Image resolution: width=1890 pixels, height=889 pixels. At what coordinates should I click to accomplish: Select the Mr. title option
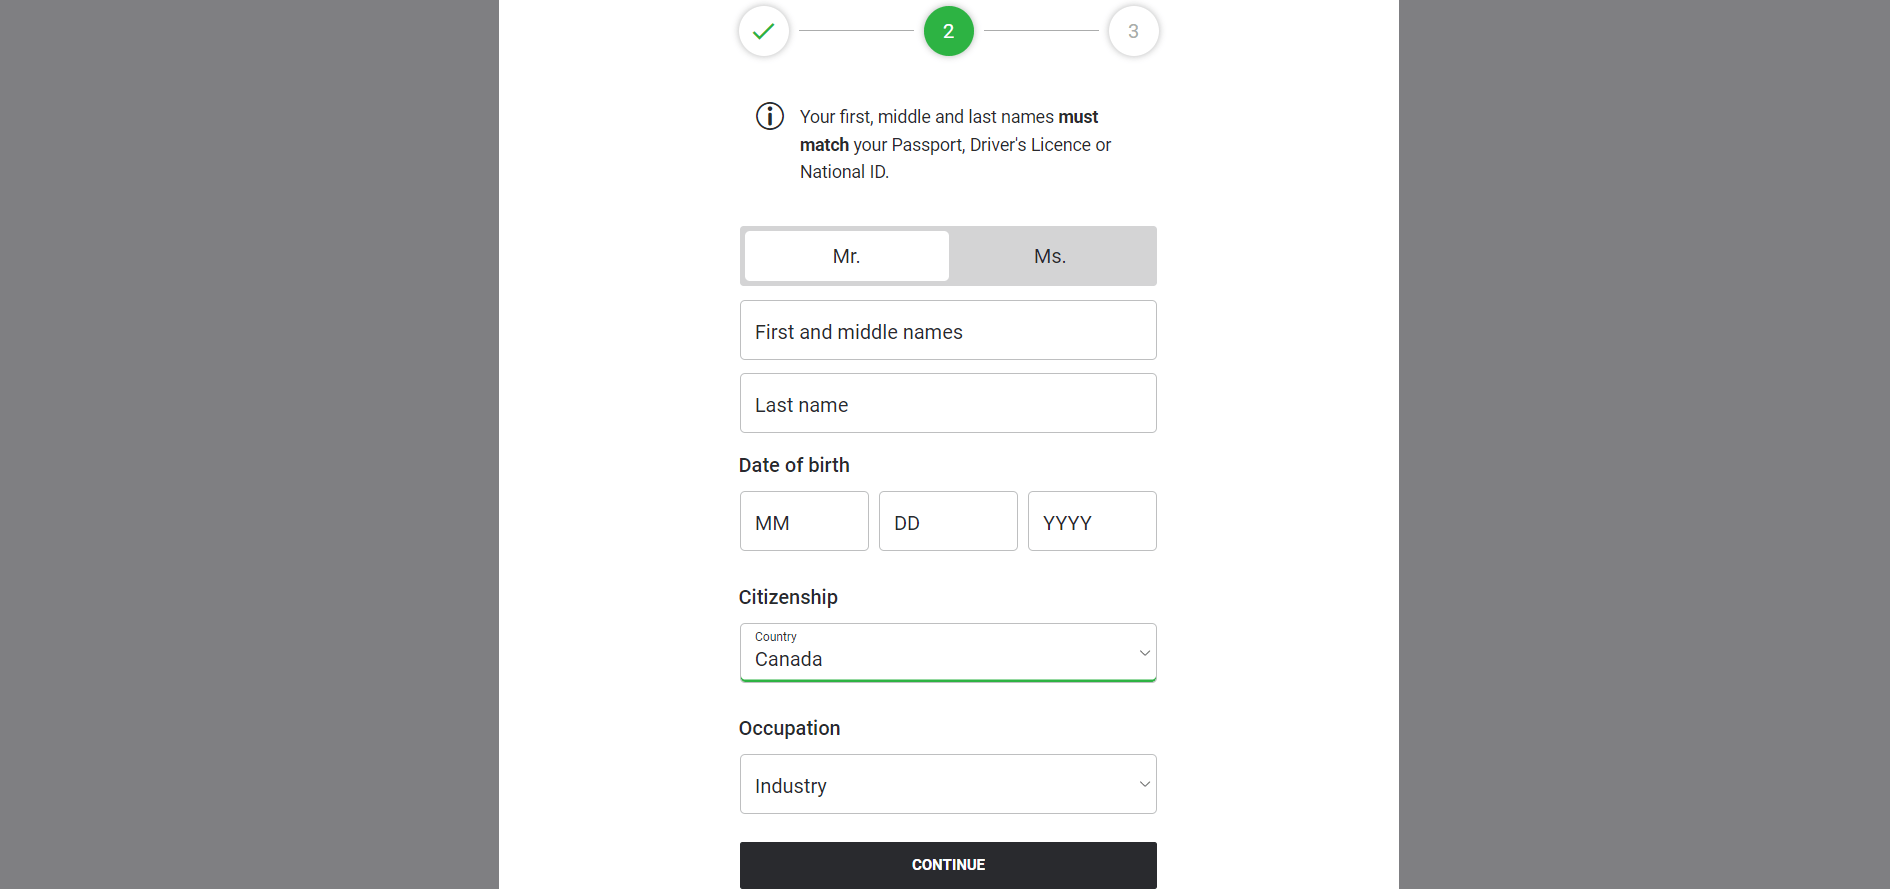pos(845,256)
